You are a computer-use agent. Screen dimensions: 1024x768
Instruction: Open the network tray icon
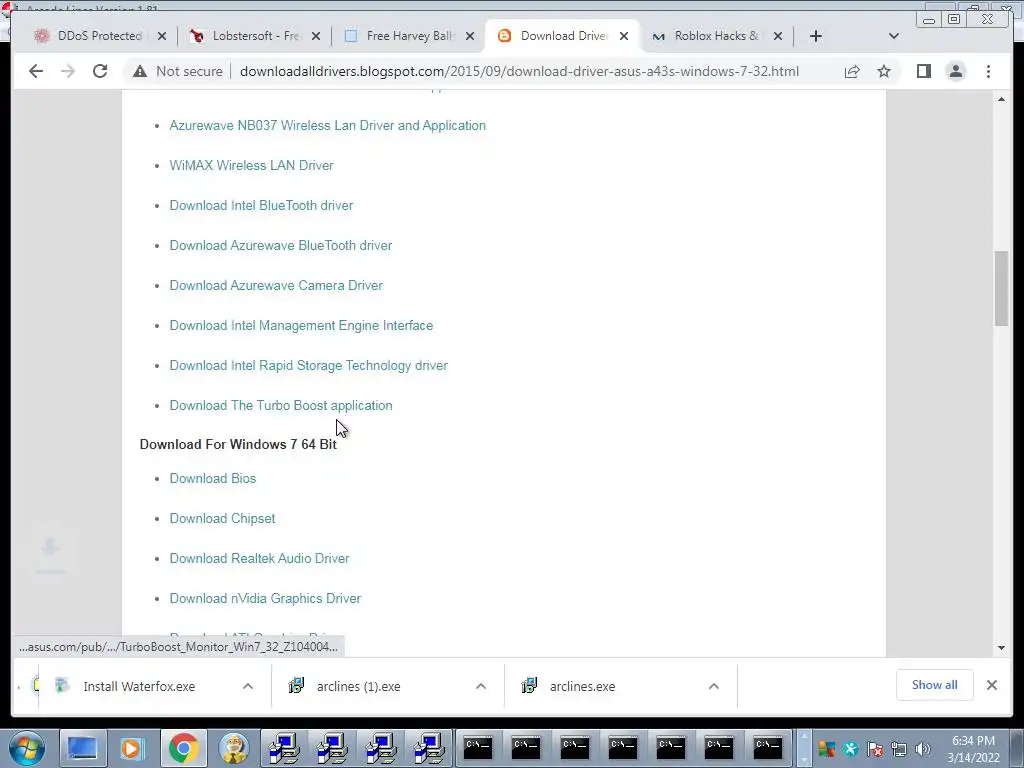pos(899,749)
